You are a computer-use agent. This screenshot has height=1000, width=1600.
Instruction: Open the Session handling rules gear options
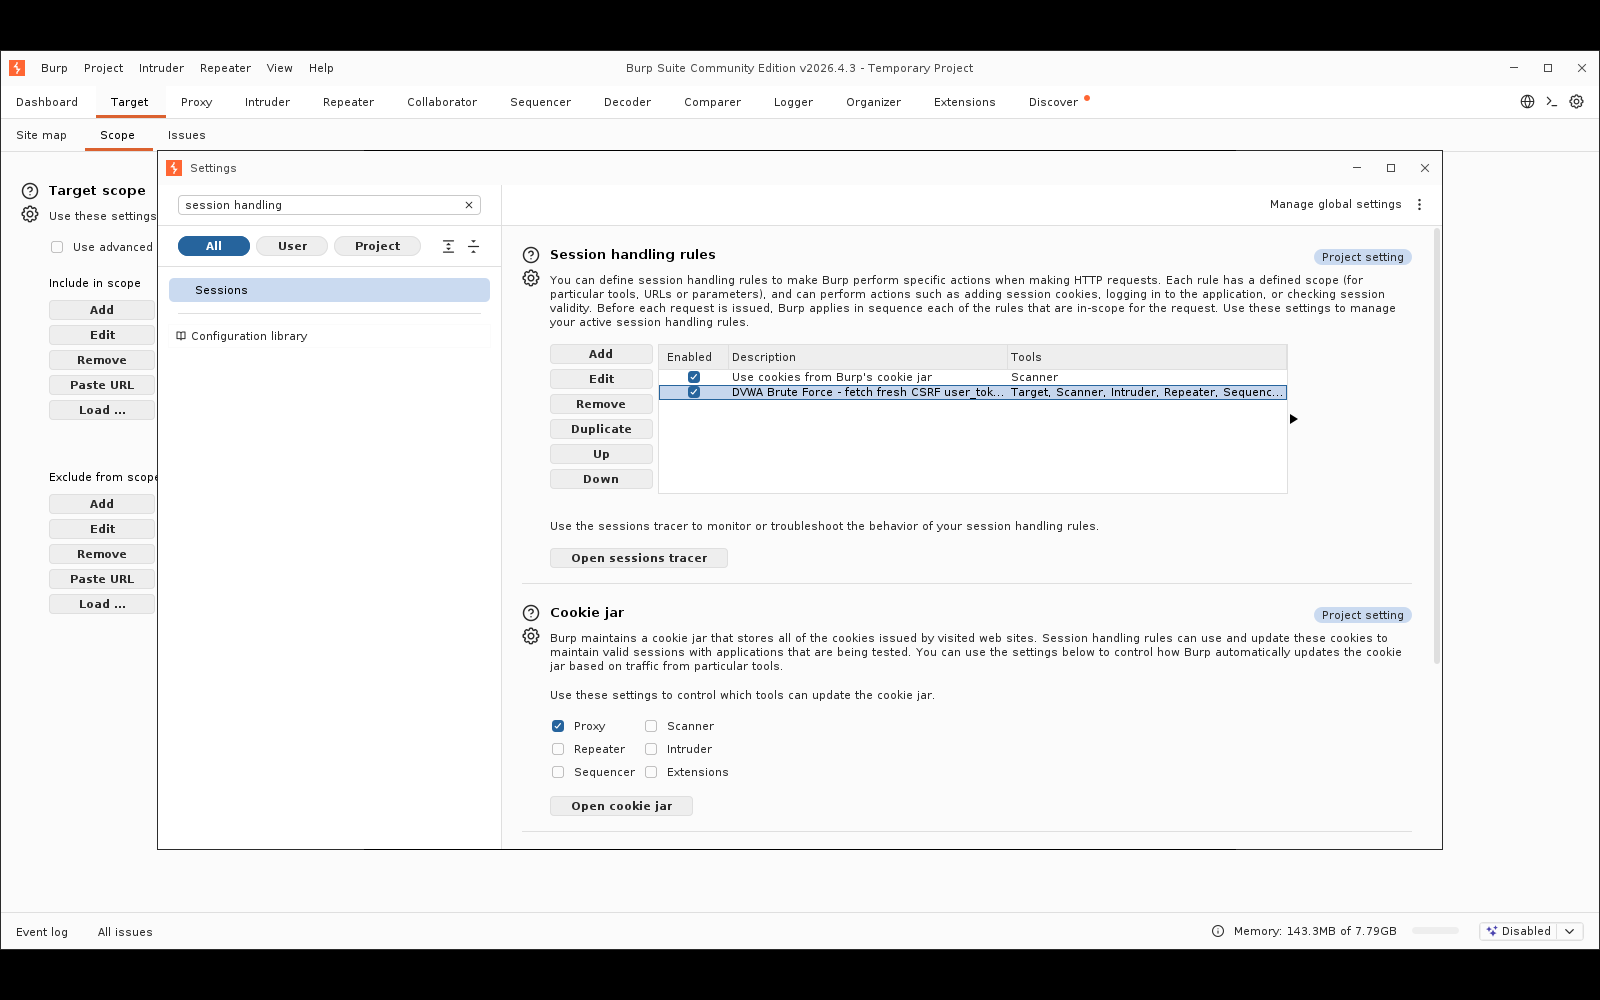click(x=531, y=278)
